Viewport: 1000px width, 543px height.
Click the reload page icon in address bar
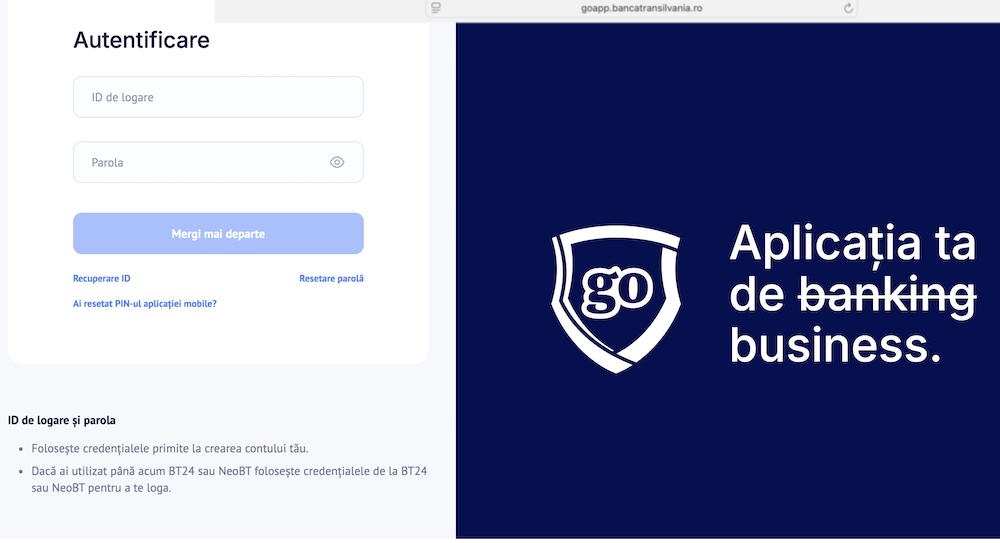point(849,8)
